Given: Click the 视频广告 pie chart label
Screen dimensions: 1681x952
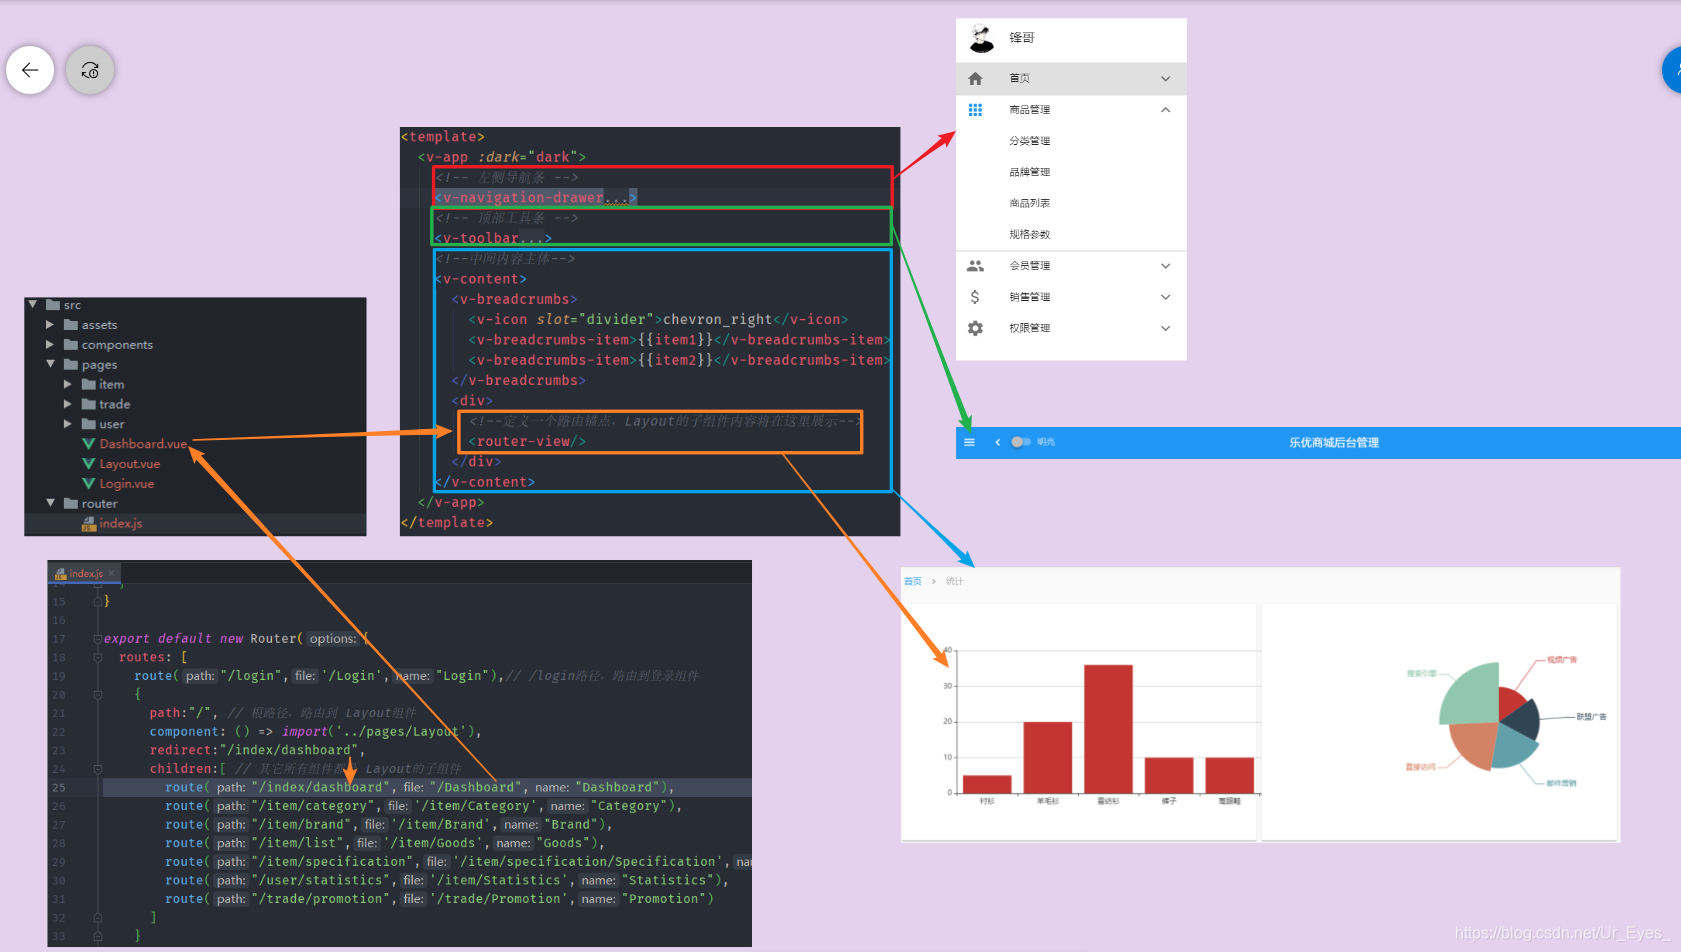Looking at the screenshot, I should coord(1561,660).
